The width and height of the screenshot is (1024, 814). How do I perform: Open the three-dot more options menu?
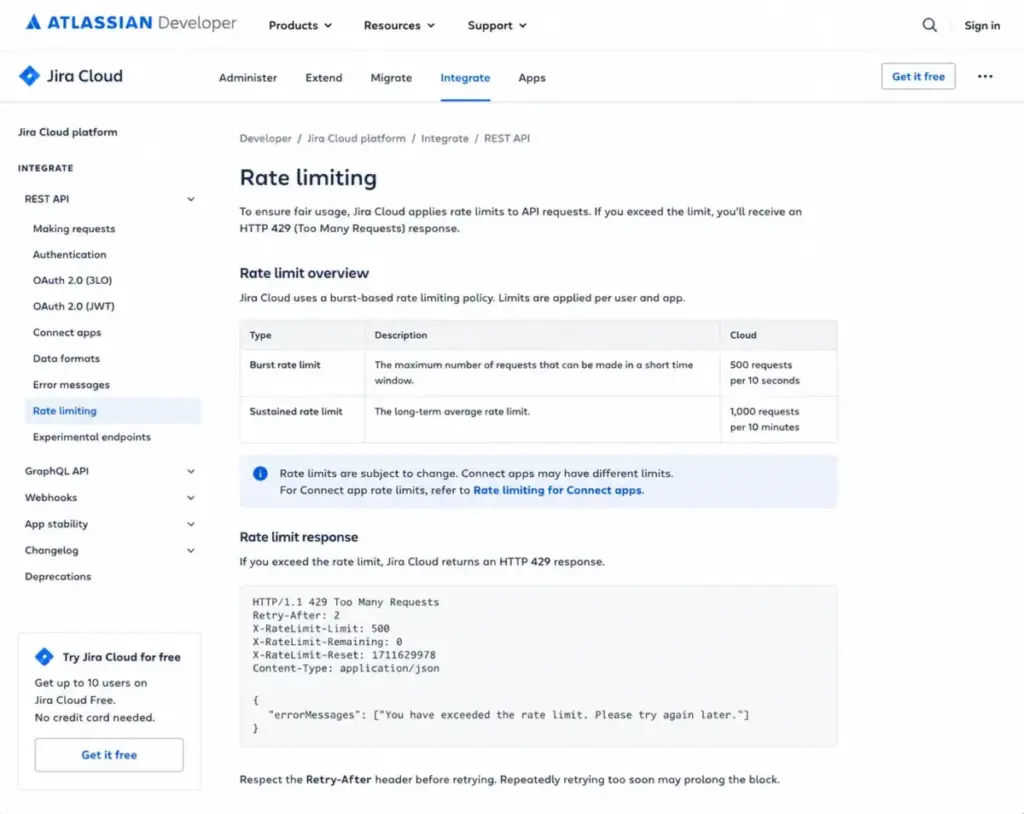point(985,76)
